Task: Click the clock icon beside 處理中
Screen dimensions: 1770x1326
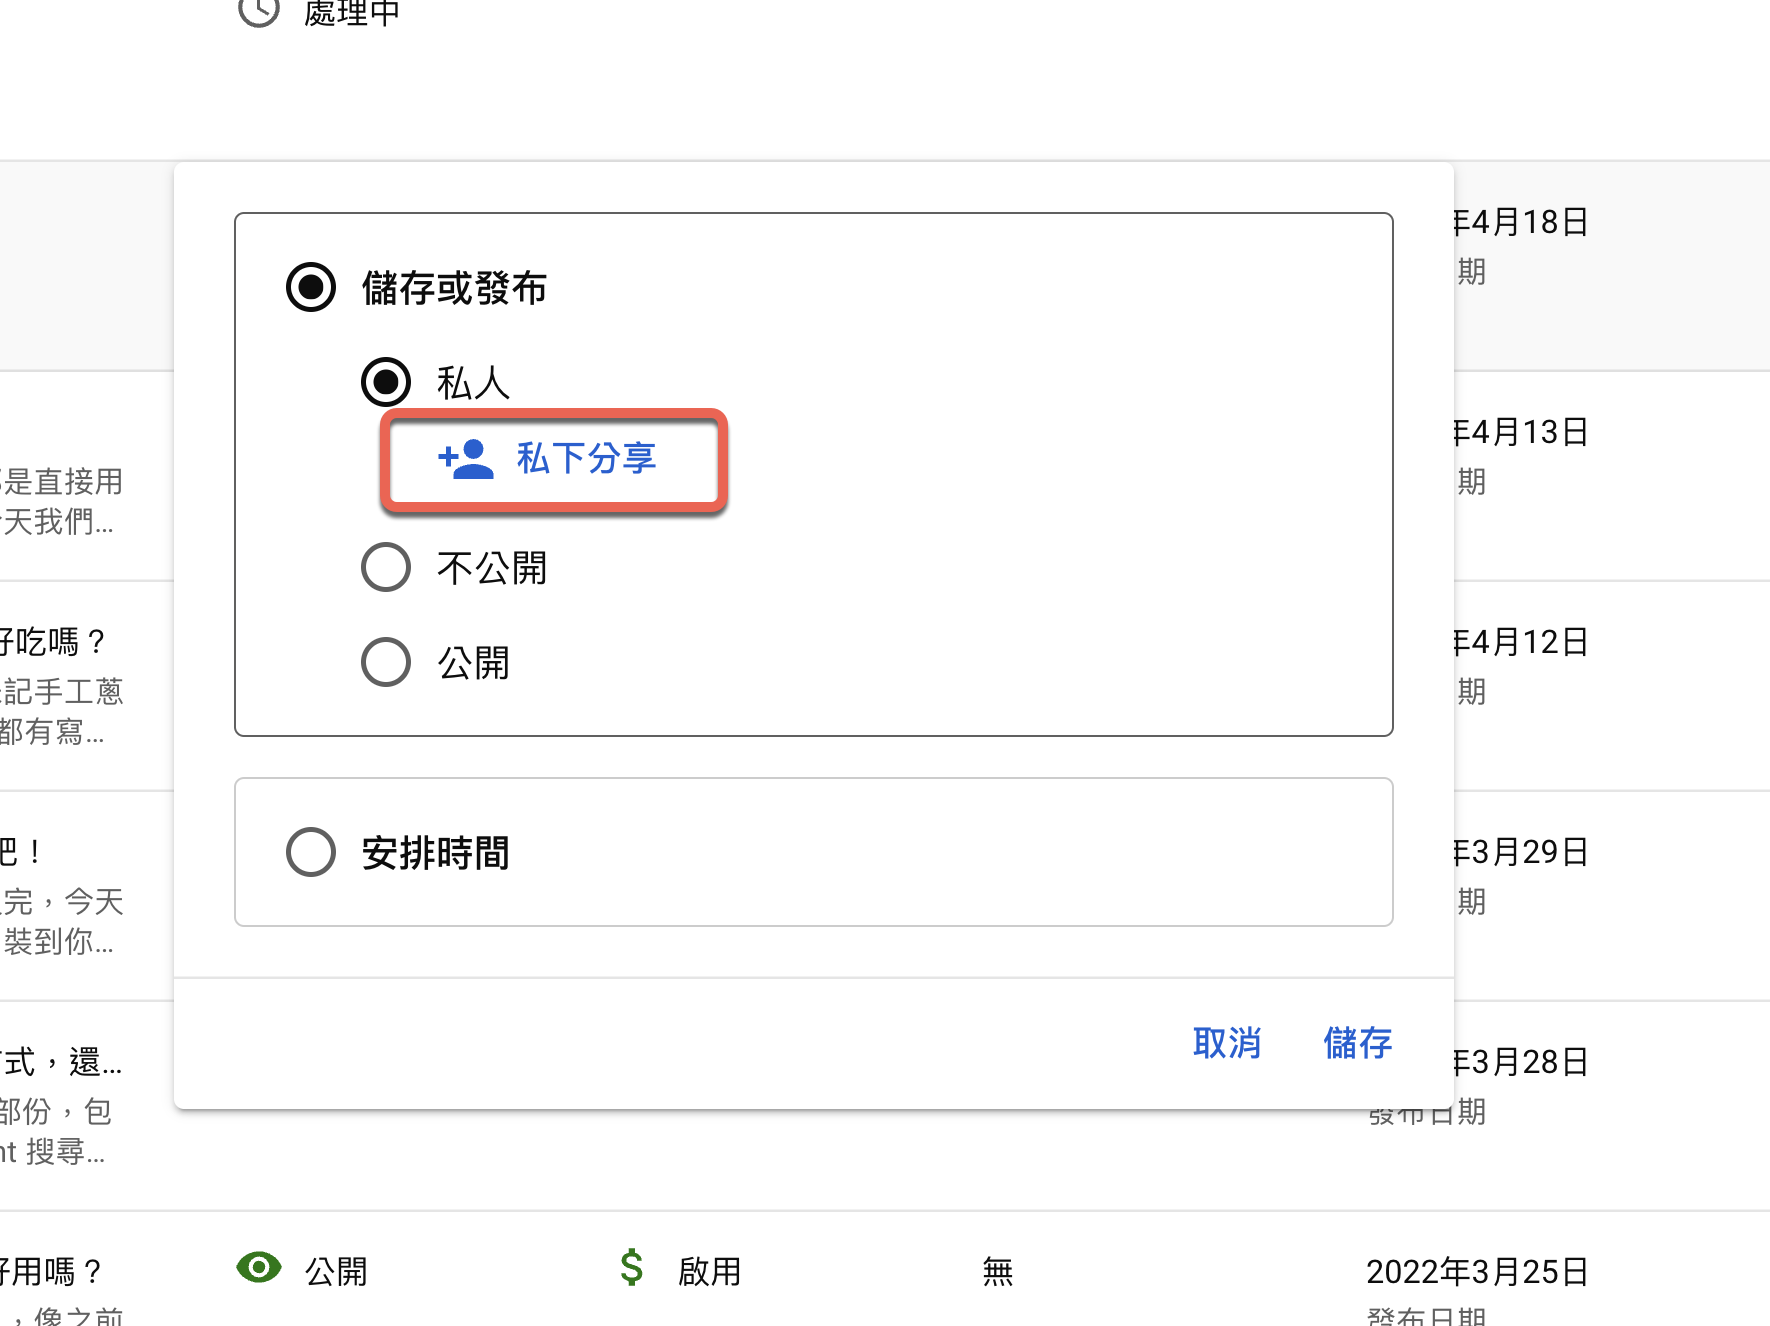Action: (259, 10)
